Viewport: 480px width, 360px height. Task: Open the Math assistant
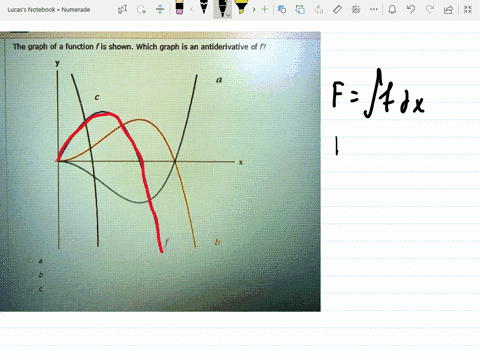(356, 9)
